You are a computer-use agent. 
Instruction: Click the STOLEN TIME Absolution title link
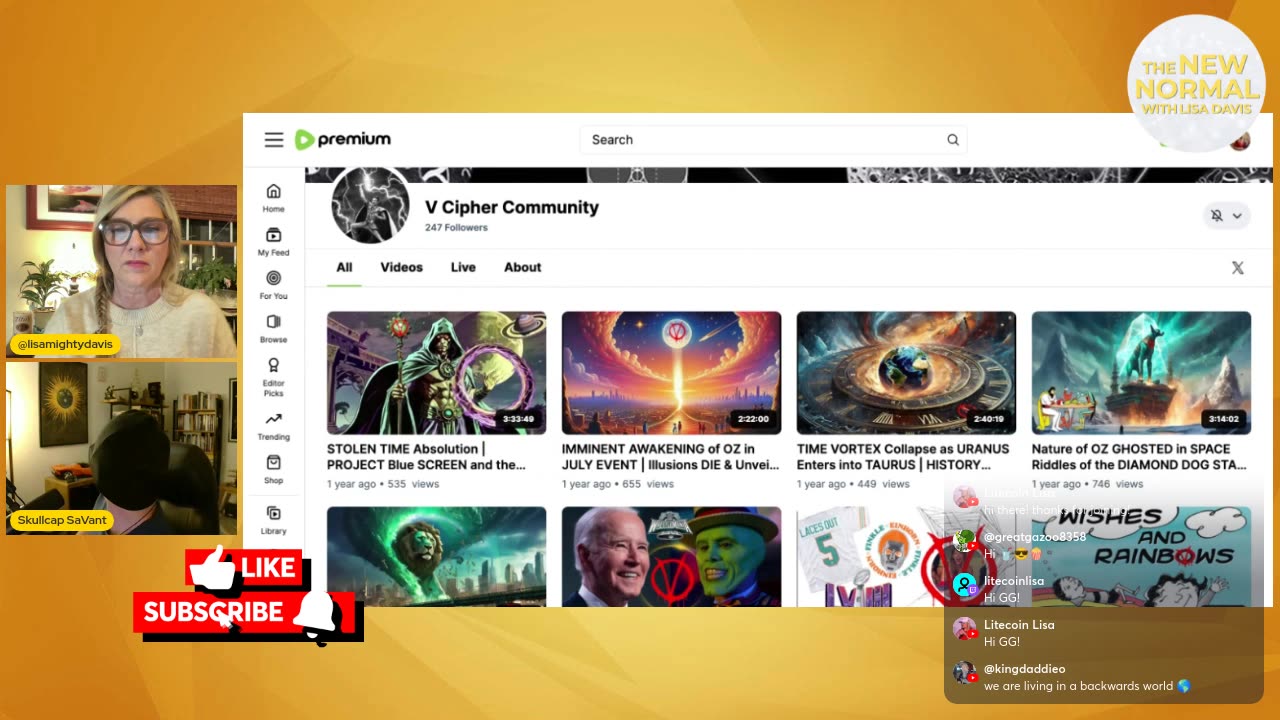click(x=426, y=457)
